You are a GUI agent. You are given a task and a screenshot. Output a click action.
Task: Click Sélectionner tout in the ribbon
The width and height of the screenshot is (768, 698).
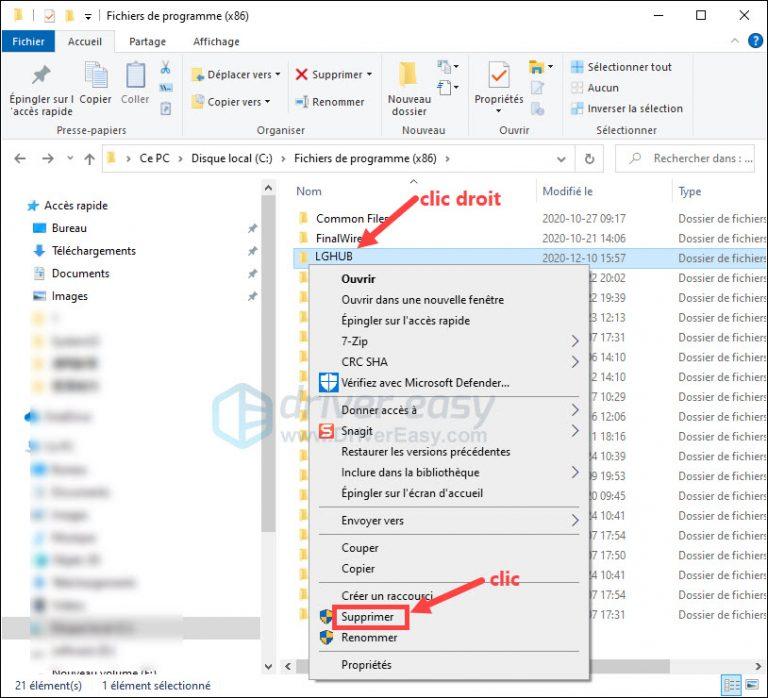(621, 67)
